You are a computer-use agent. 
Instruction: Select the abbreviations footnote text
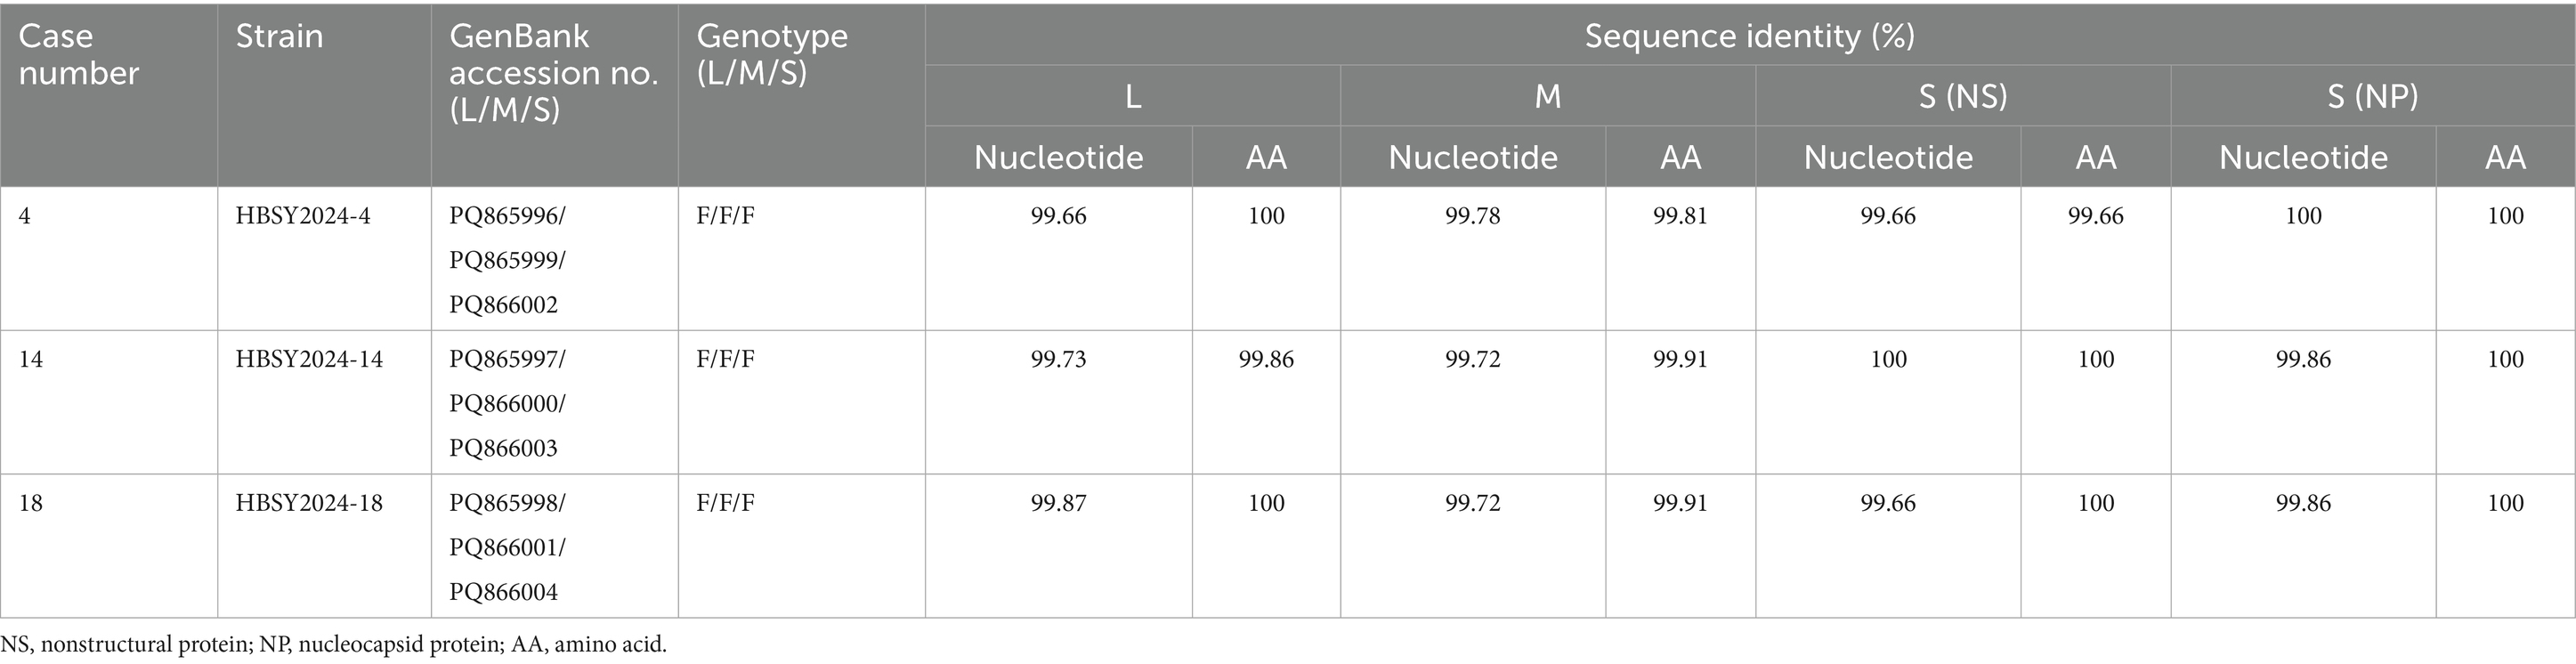click(333, 644)
